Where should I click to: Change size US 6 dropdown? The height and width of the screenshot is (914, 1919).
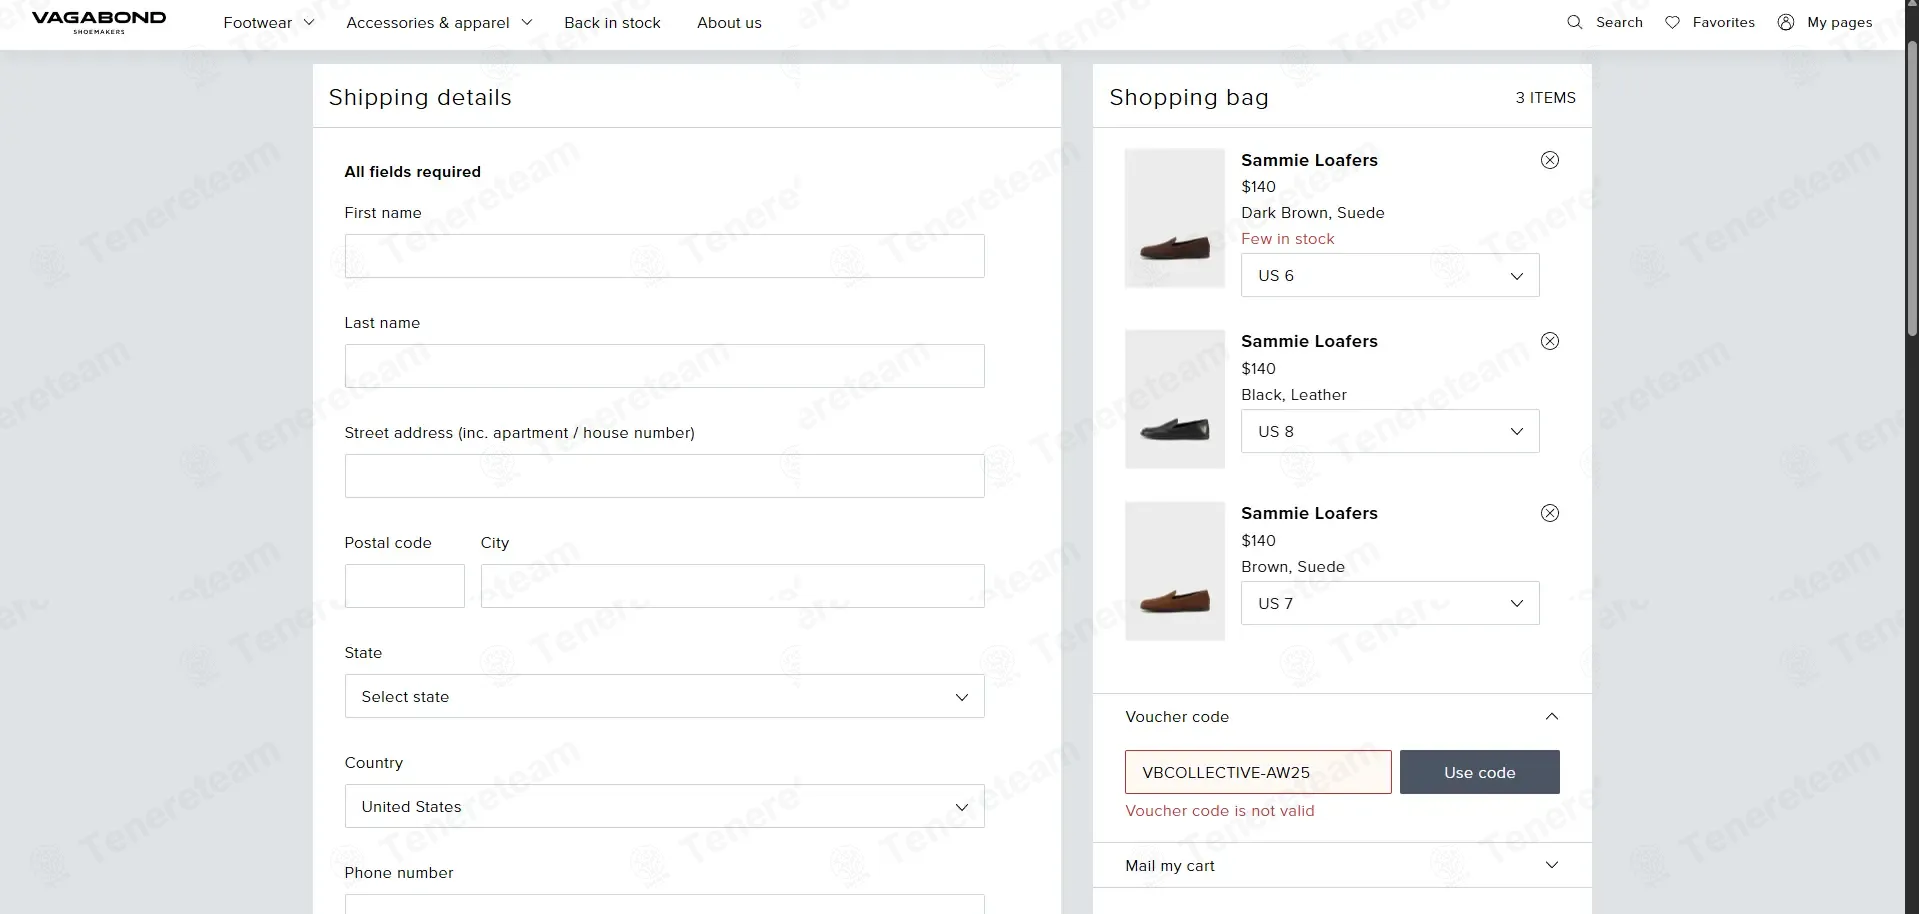(x=1390, y=275)
